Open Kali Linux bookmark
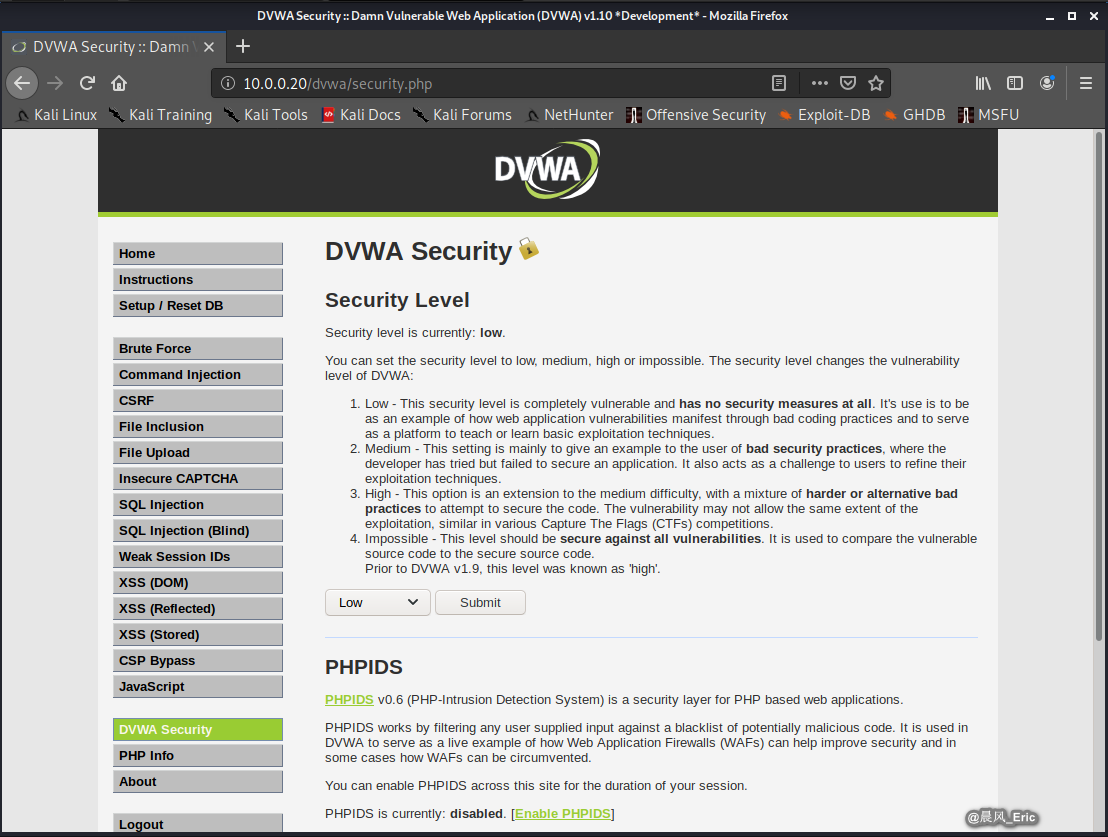Image resolution: width=1108 pixels, height=837 pixels. (x=57, y=115)
